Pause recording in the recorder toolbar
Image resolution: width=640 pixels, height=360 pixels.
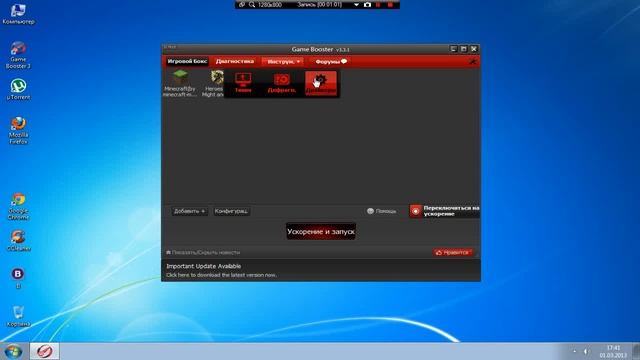click(x=378, y=4)
